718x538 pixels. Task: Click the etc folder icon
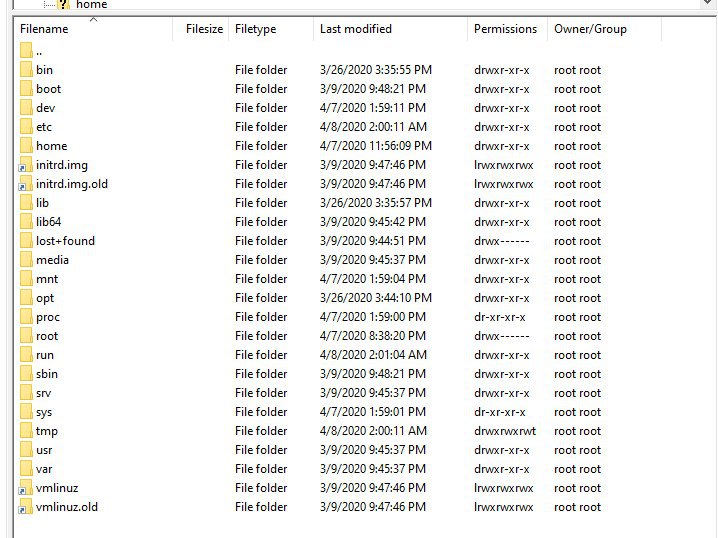tap(26, 127)
